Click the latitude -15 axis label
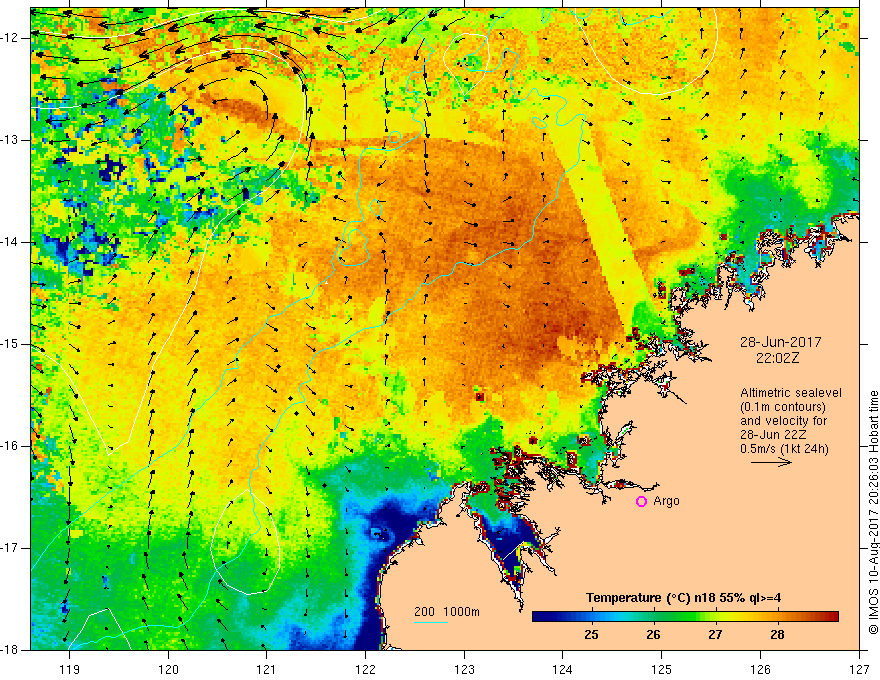 [x=10, y=344]
